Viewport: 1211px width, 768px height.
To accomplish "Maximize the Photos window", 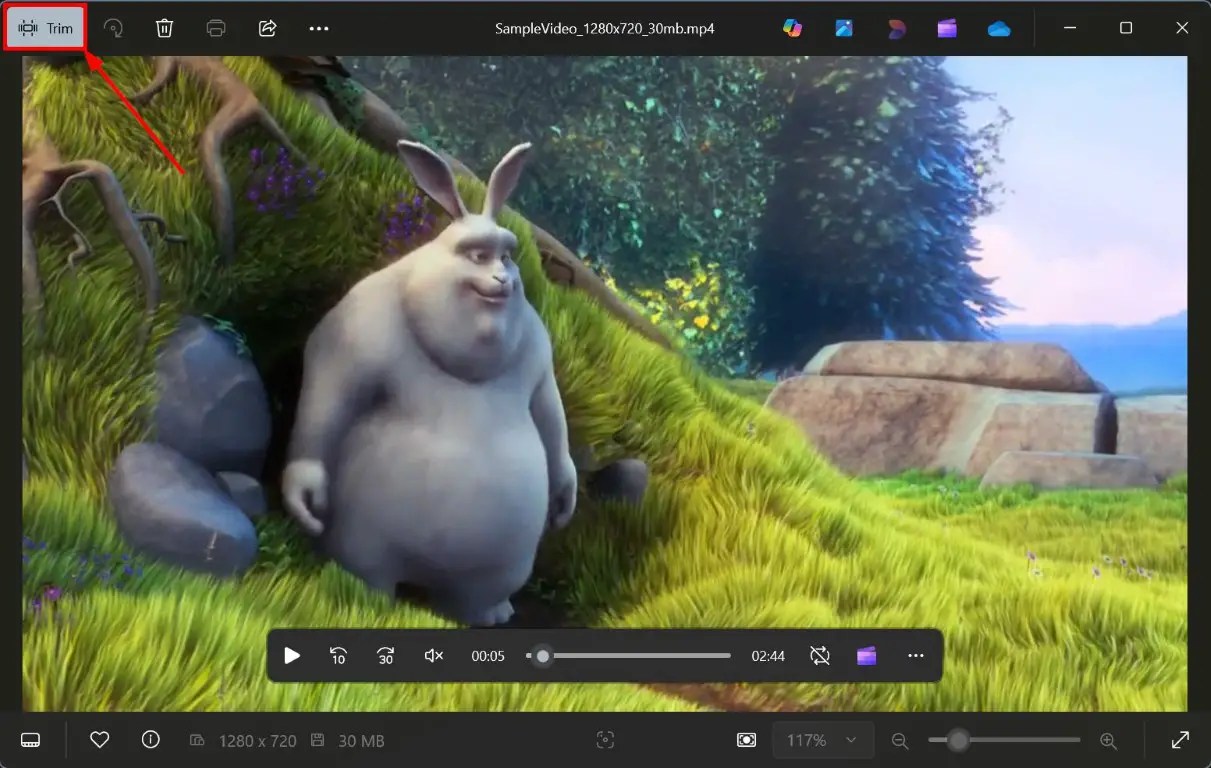I will pos(1126,28).
